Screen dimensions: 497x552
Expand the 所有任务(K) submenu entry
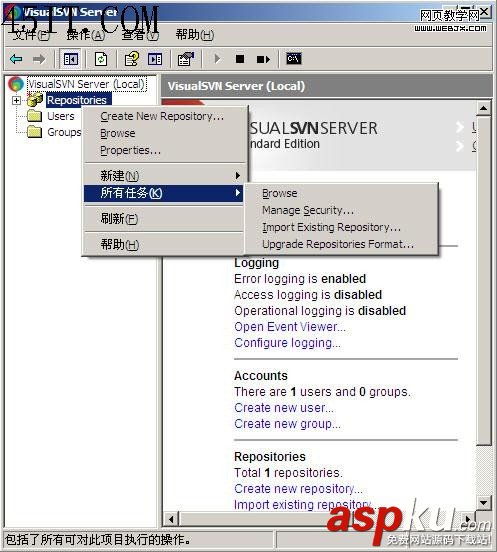pyautogui.click(x=163, y=193)
